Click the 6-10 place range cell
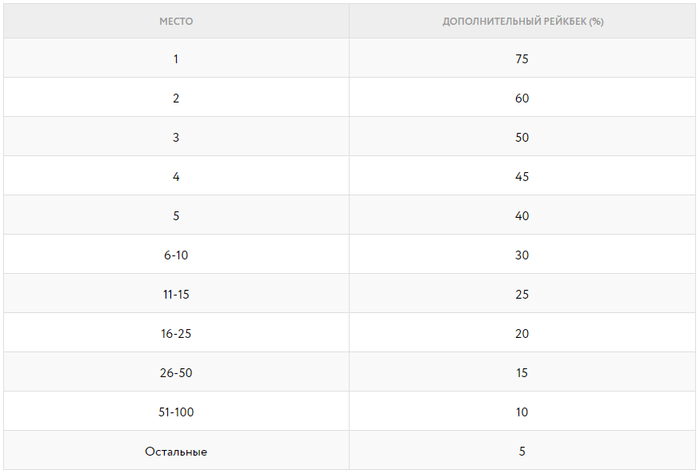The height and width of the screenshot is (474, 700). click(176, 255)
